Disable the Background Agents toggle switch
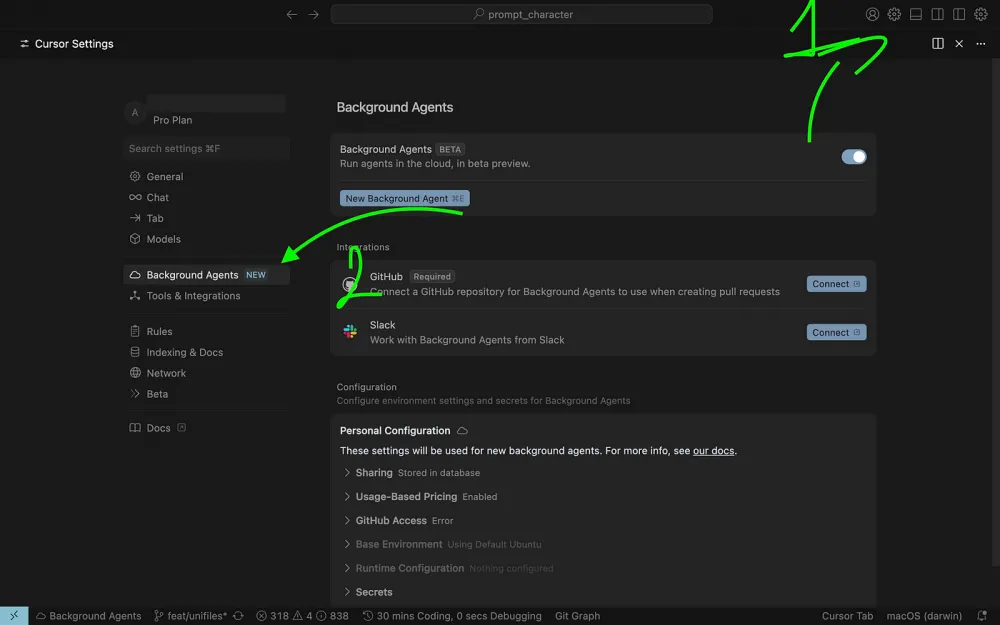 point(854,156)
